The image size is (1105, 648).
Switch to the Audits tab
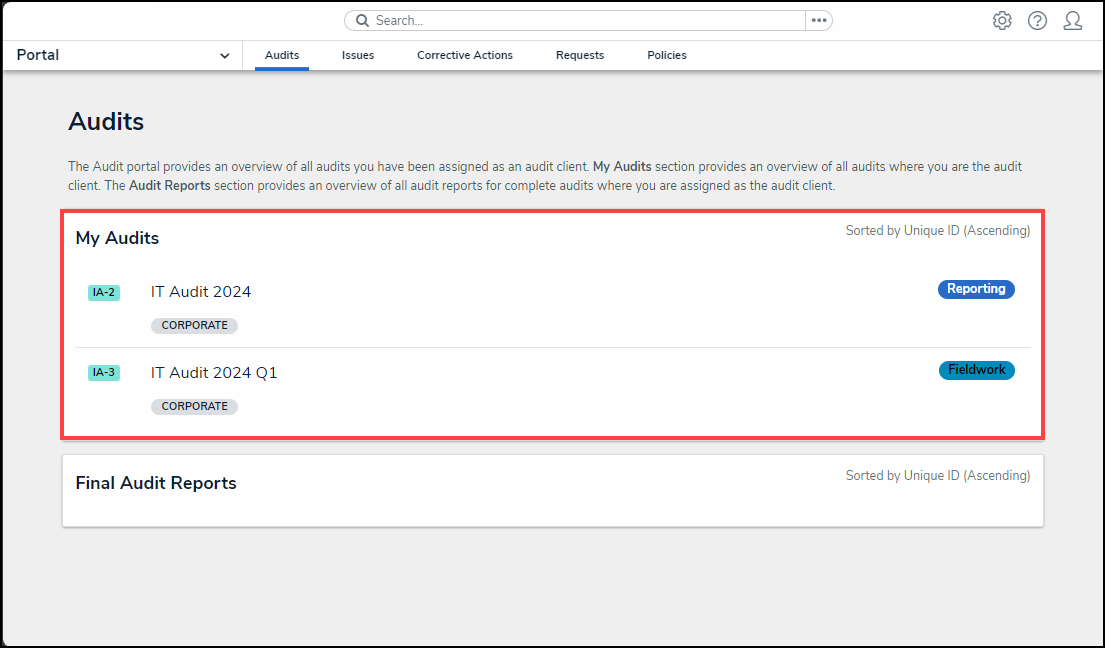[x=282, y=56]
